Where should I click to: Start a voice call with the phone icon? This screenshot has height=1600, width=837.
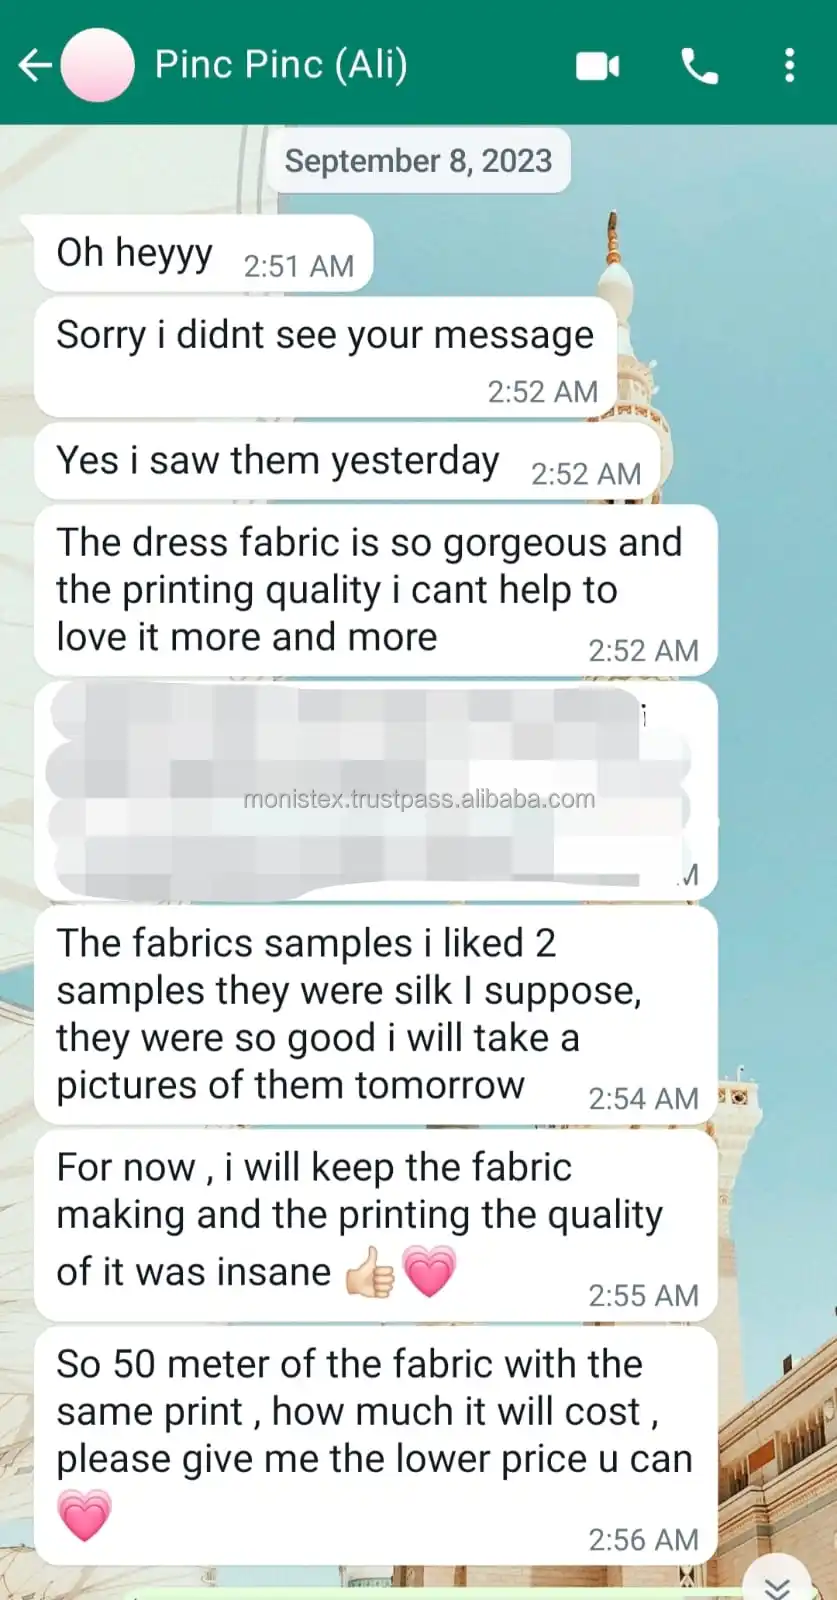699,66
